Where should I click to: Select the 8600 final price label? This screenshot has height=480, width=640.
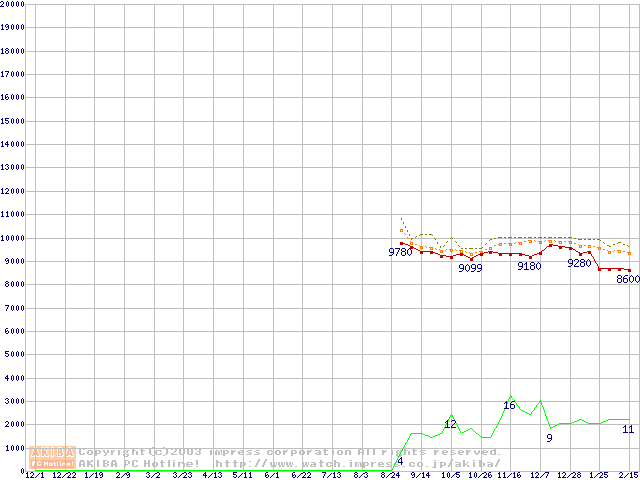click(627, 279)
